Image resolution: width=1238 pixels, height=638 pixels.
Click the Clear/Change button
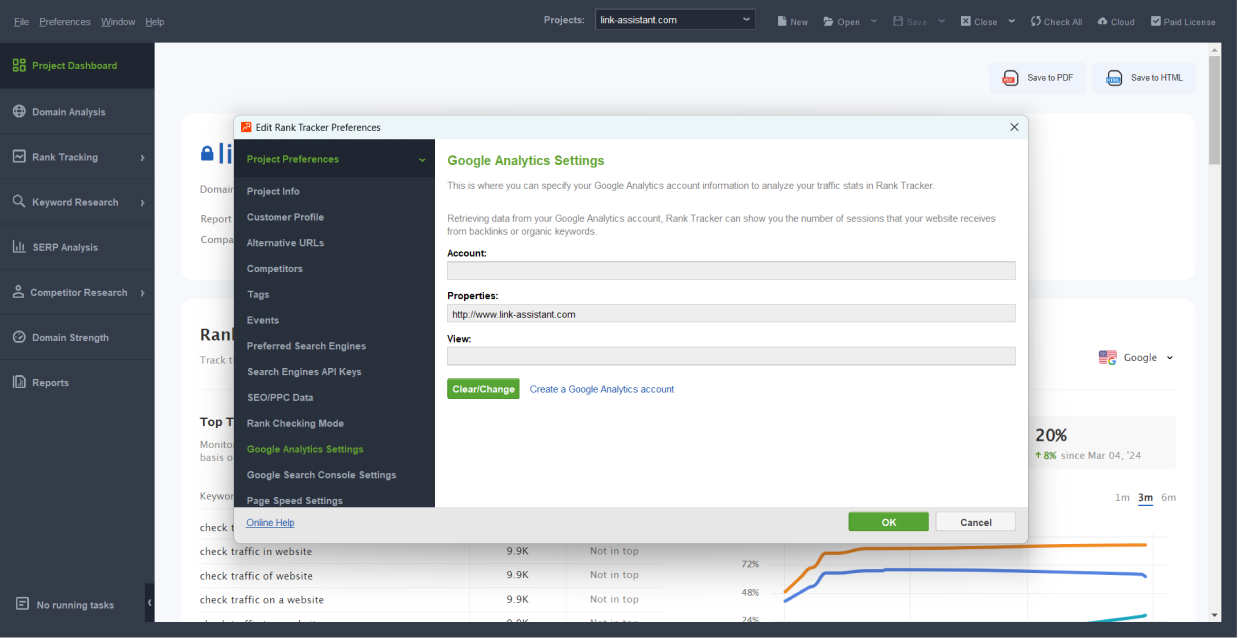pos(483,389)
